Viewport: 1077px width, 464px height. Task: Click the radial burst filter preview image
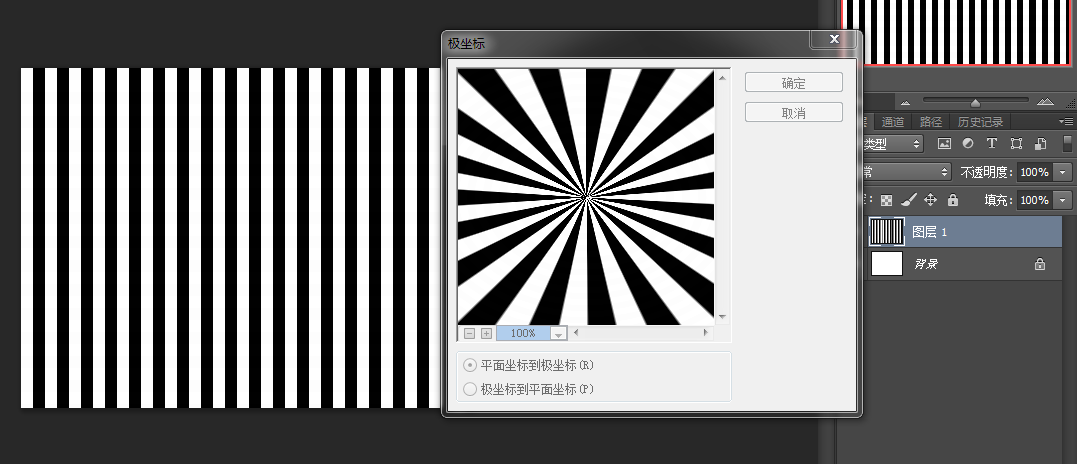(586, 196)
